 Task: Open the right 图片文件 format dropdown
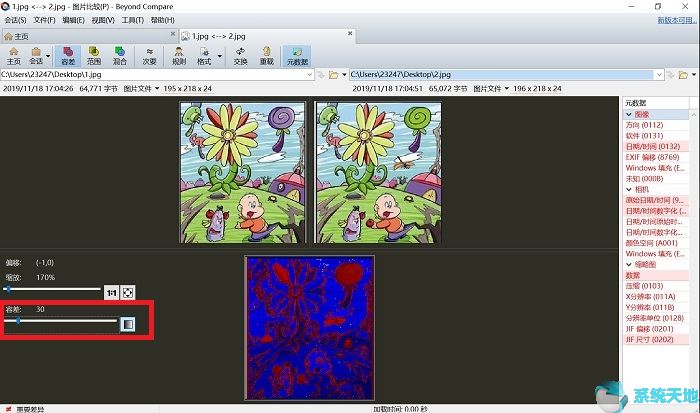(x=491, y=88)
